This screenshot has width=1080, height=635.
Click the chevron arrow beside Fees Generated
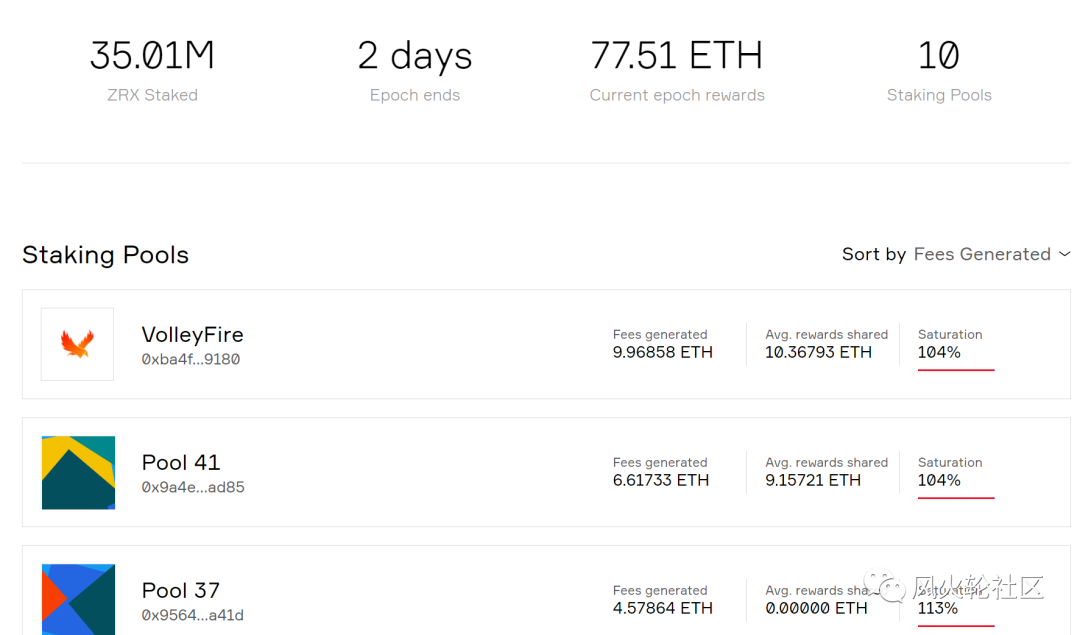[1064, 254]
